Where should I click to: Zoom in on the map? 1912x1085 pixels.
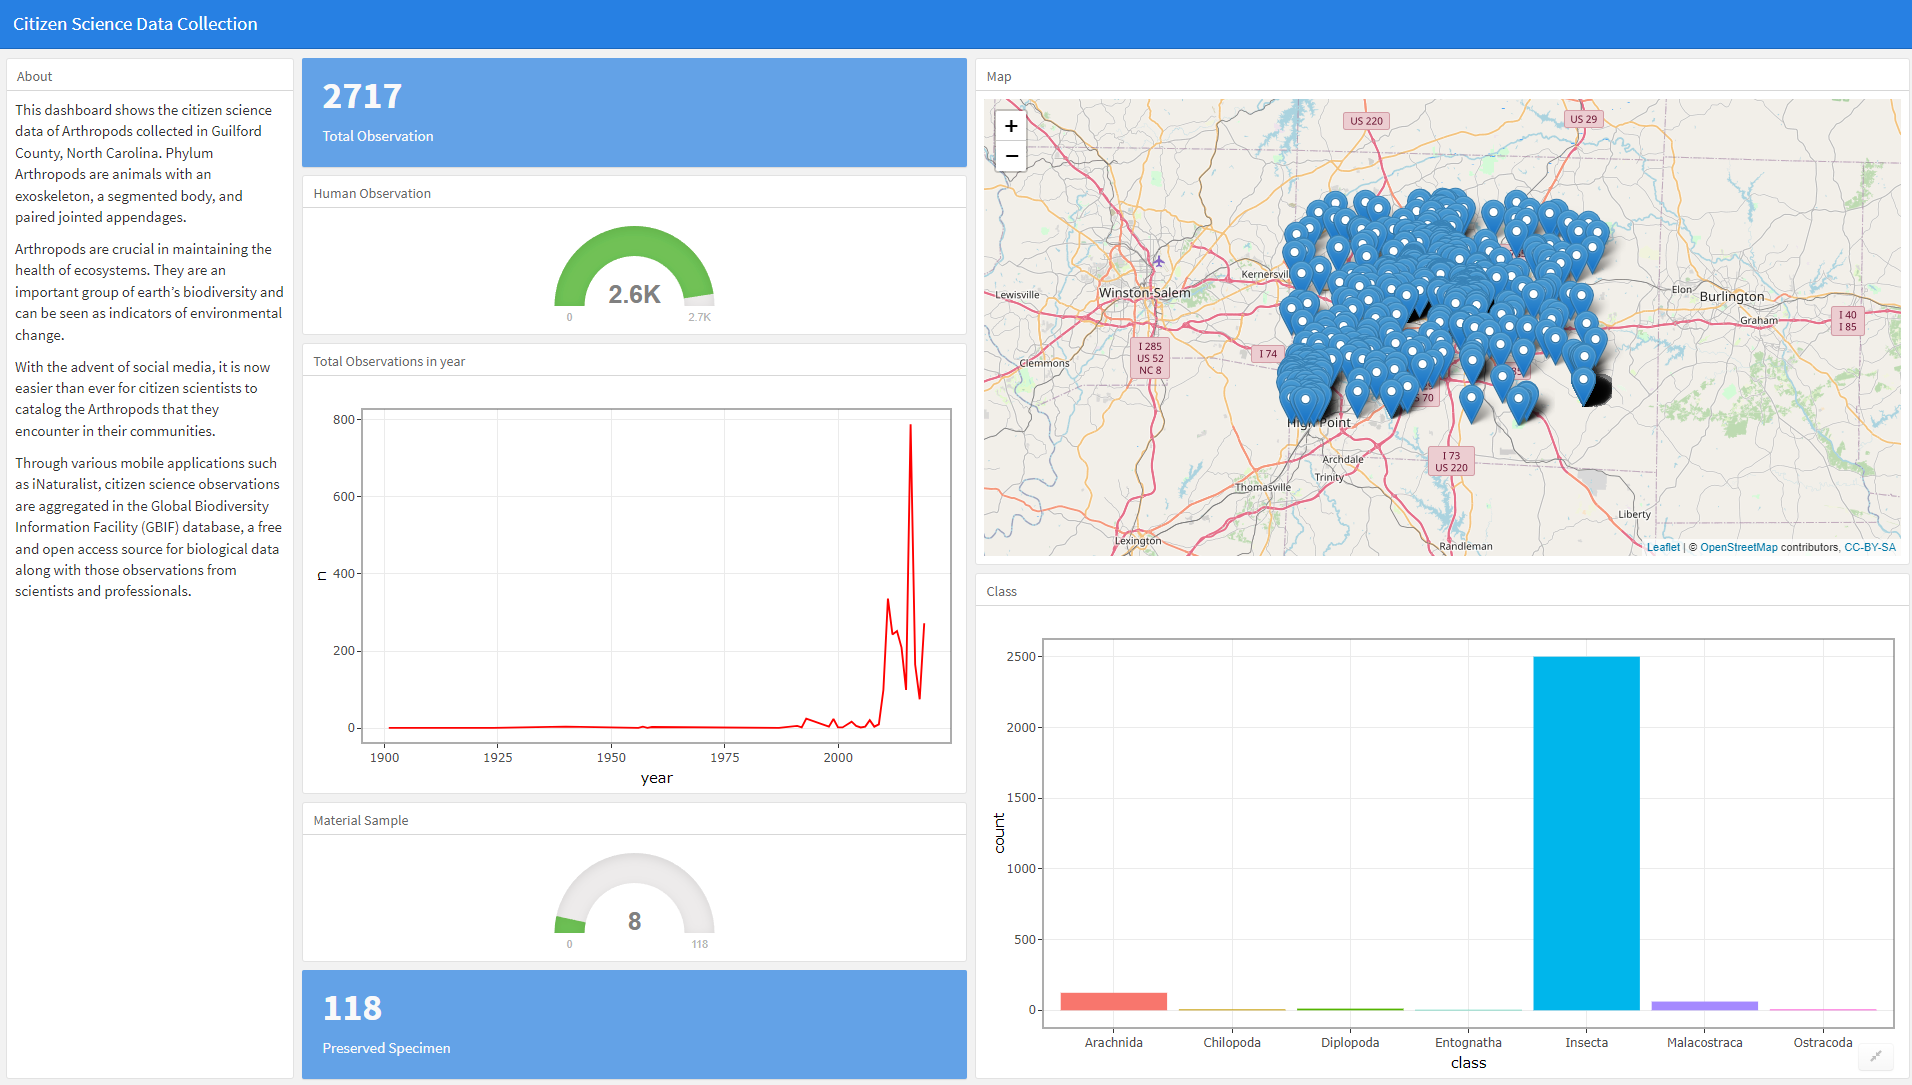click(1011, 126)
